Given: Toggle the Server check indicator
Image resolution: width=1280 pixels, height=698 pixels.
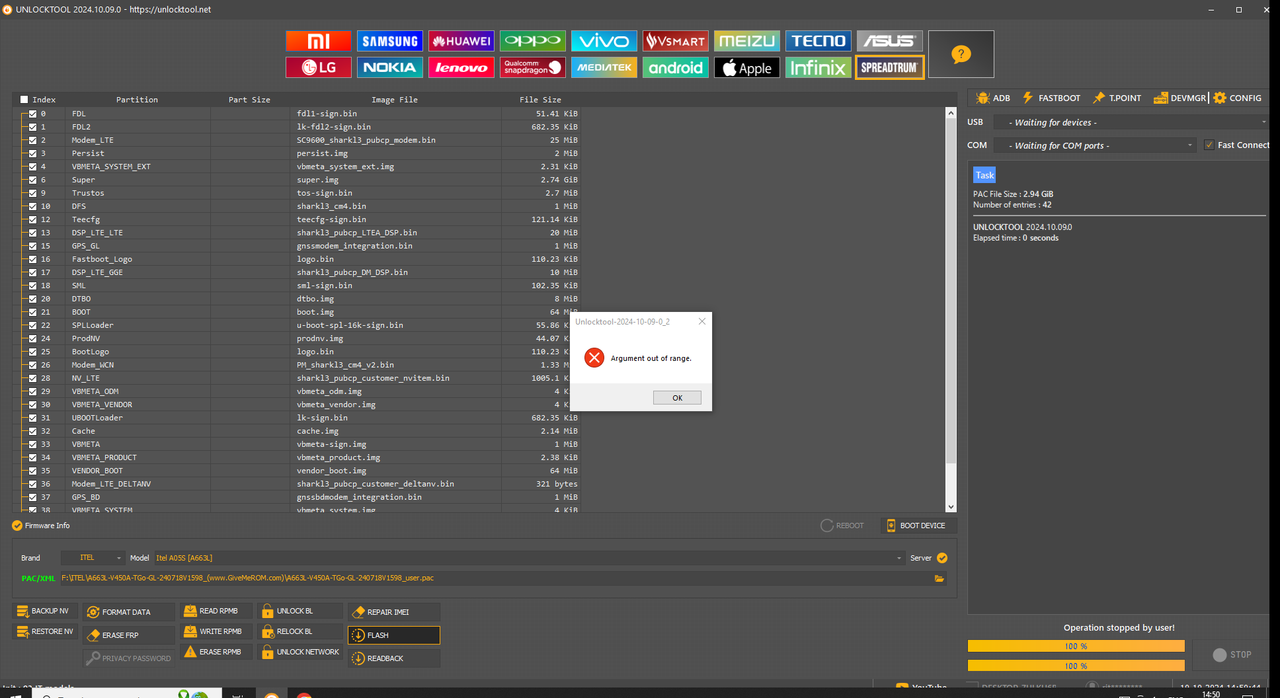Looking at the screenshot, I should point(942,558).
